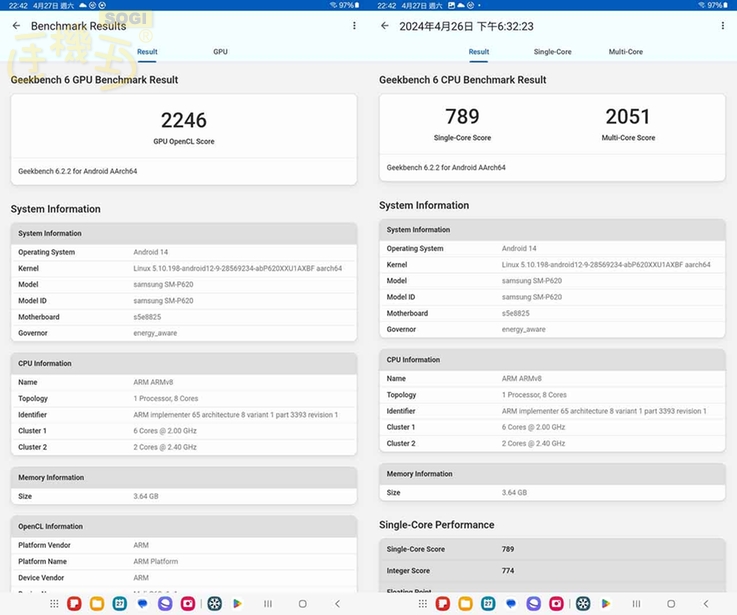Image resolution: width=737 pixels, height=615 pixels.
Task: Open app drawer in left GPU screen taskbar
Action: tap(54, 603)
